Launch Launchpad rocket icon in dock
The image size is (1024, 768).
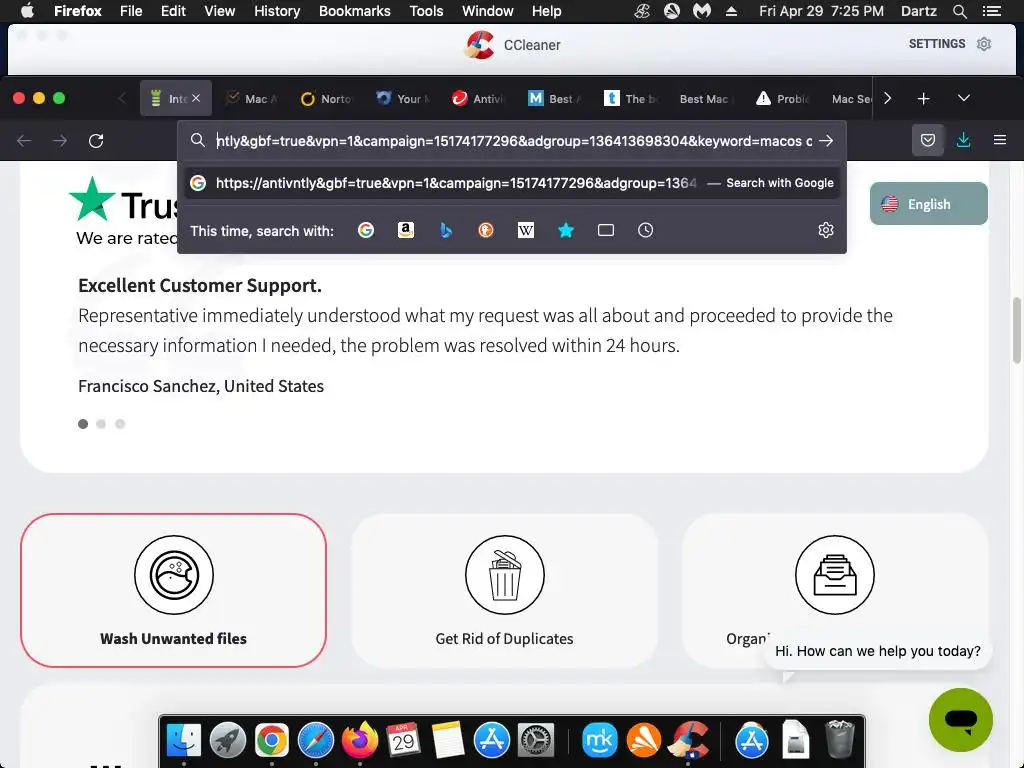[227, 741]
